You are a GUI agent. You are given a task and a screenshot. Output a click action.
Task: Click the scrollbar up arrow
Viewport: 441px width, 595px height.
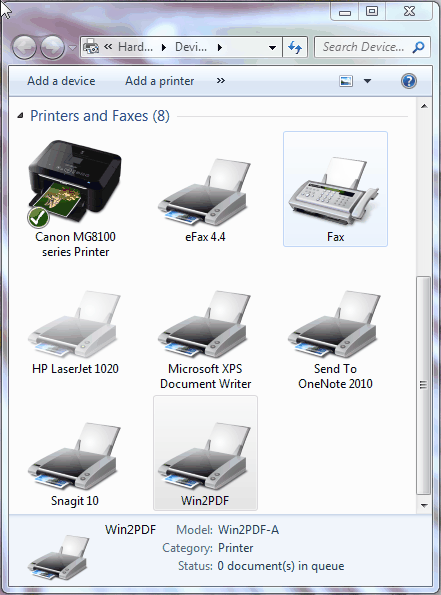(424, 107)
